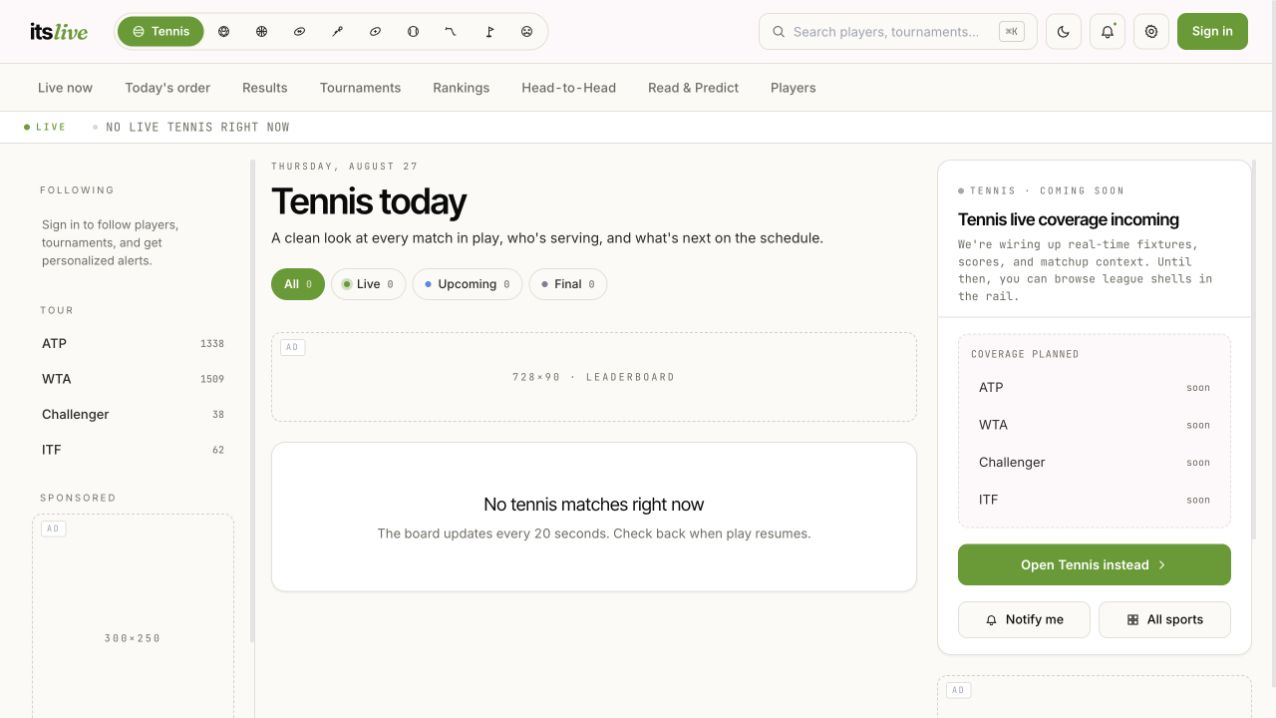
Task: Switch to the baseball icon
Action: 413,31
